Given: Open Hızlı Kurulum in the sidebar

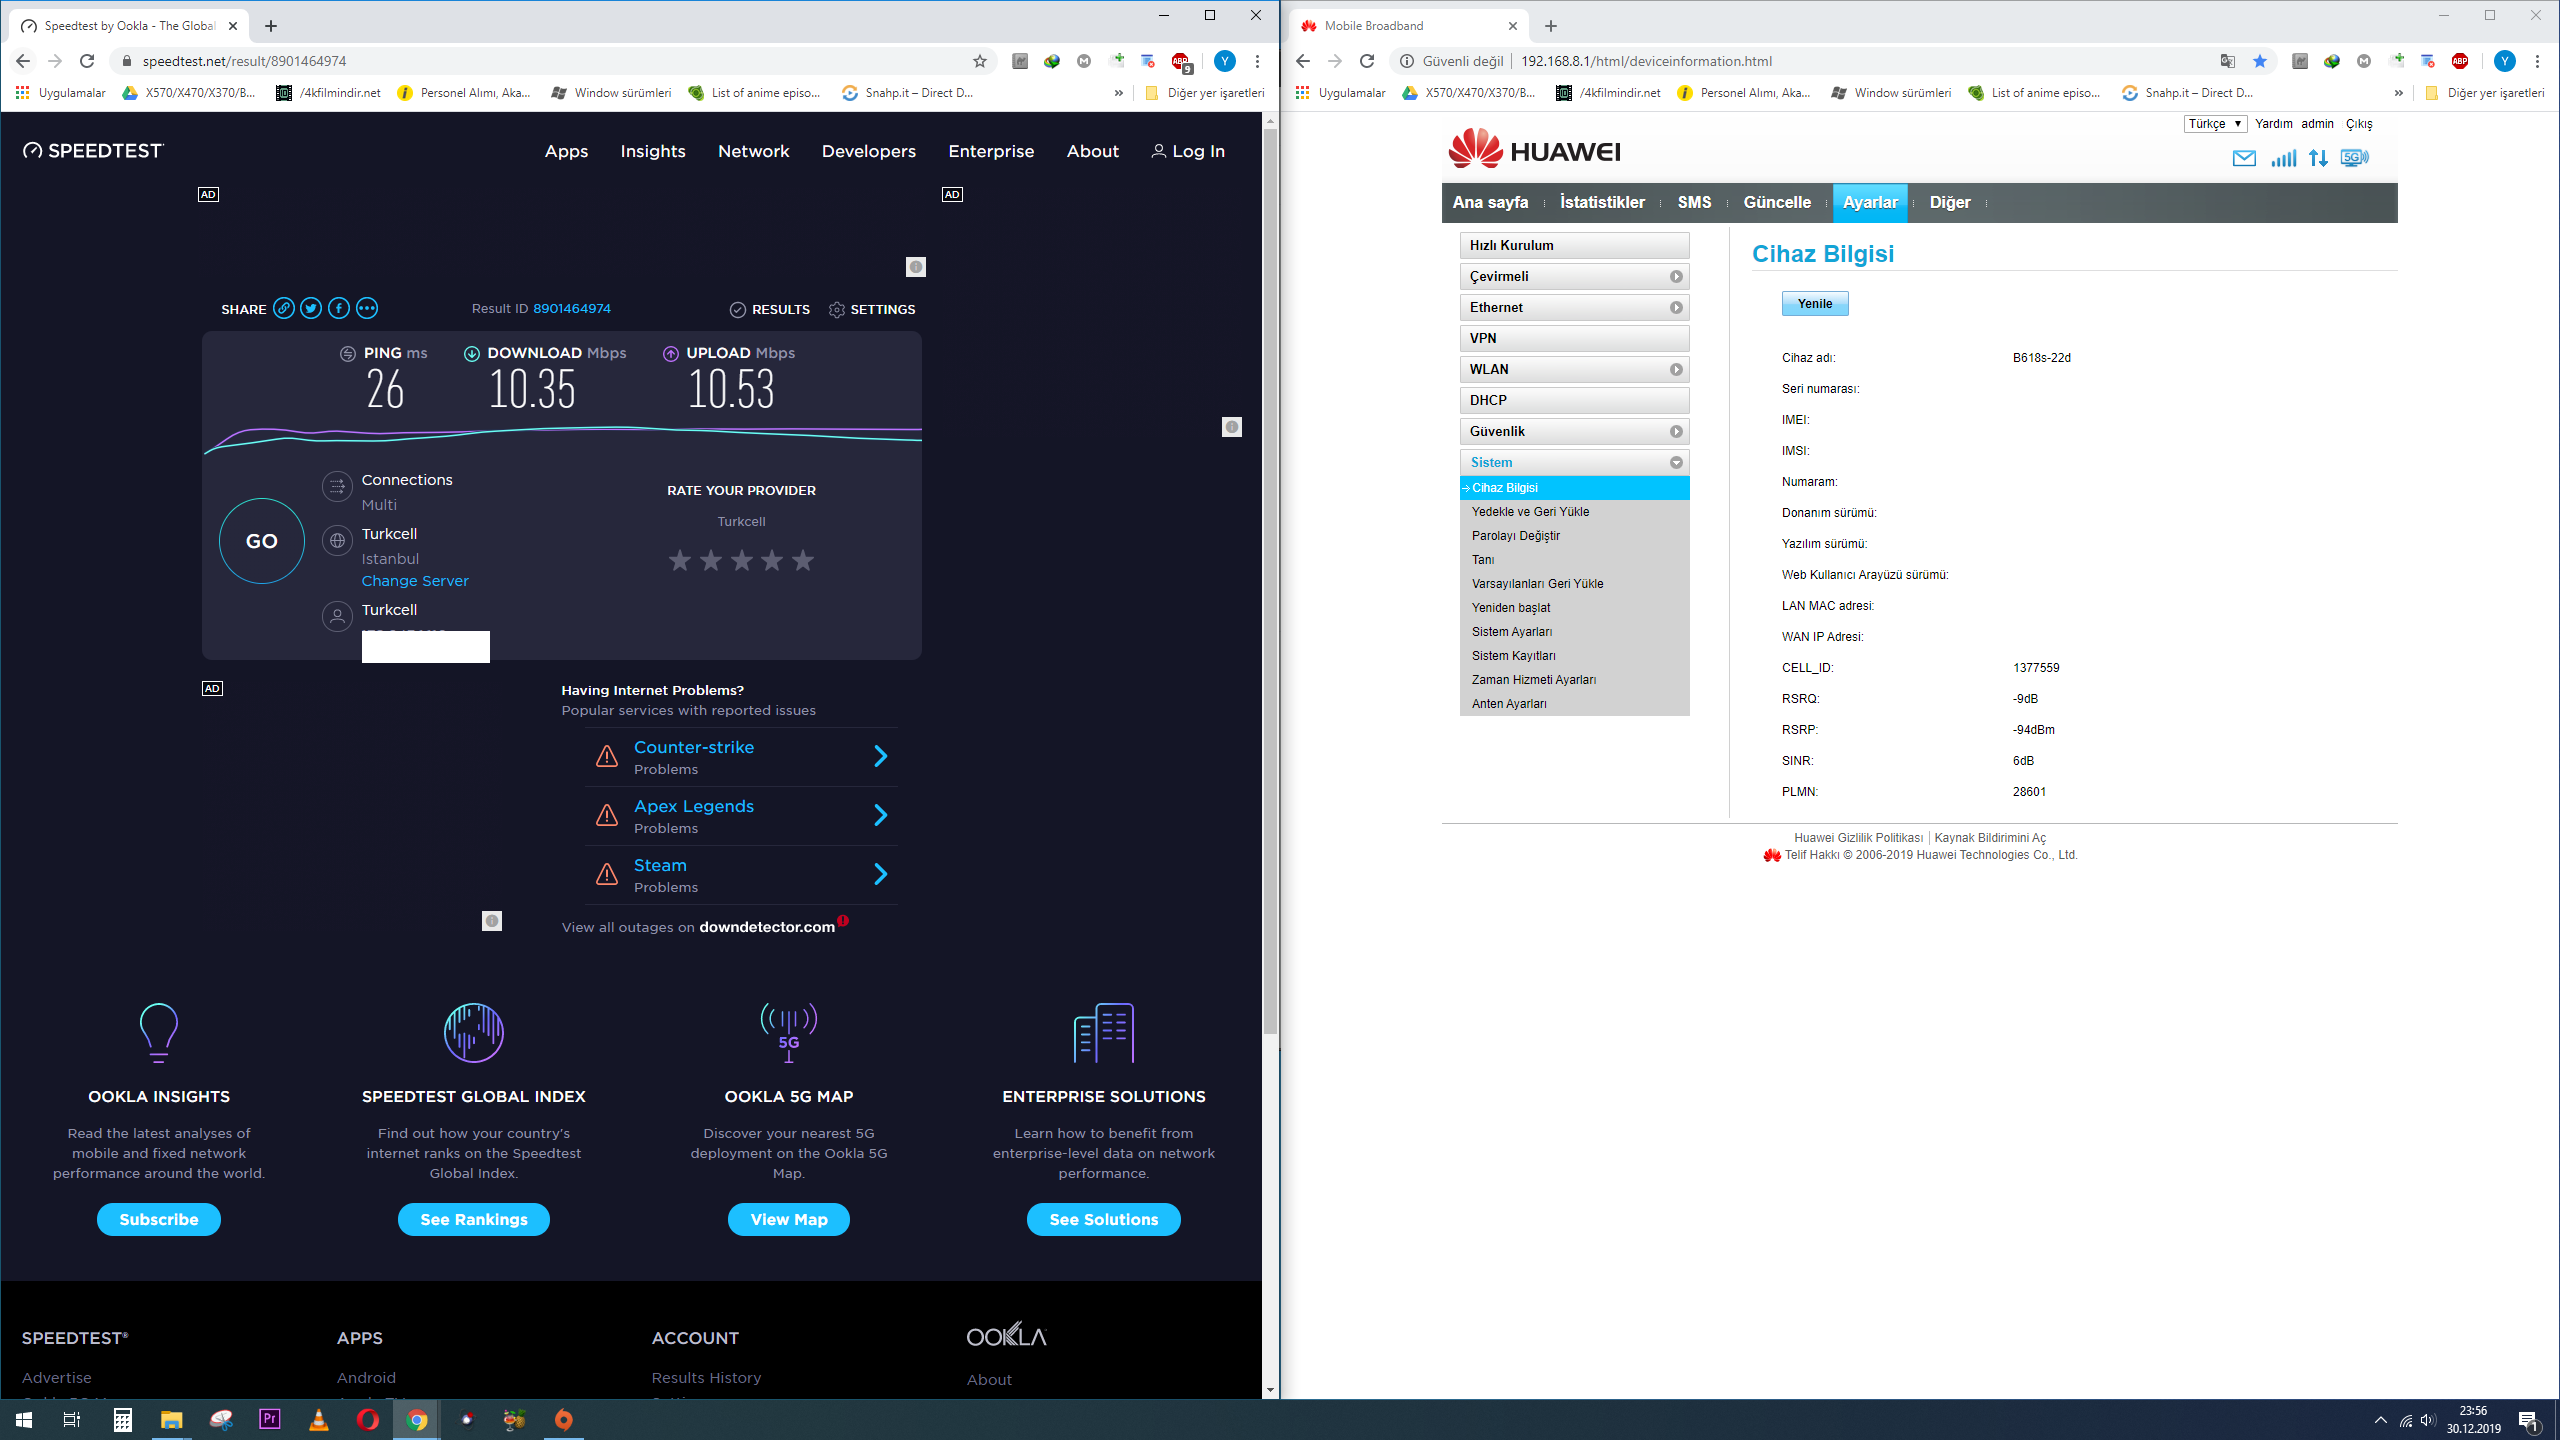Looking at the screenshot, I should pos(1574,246).
